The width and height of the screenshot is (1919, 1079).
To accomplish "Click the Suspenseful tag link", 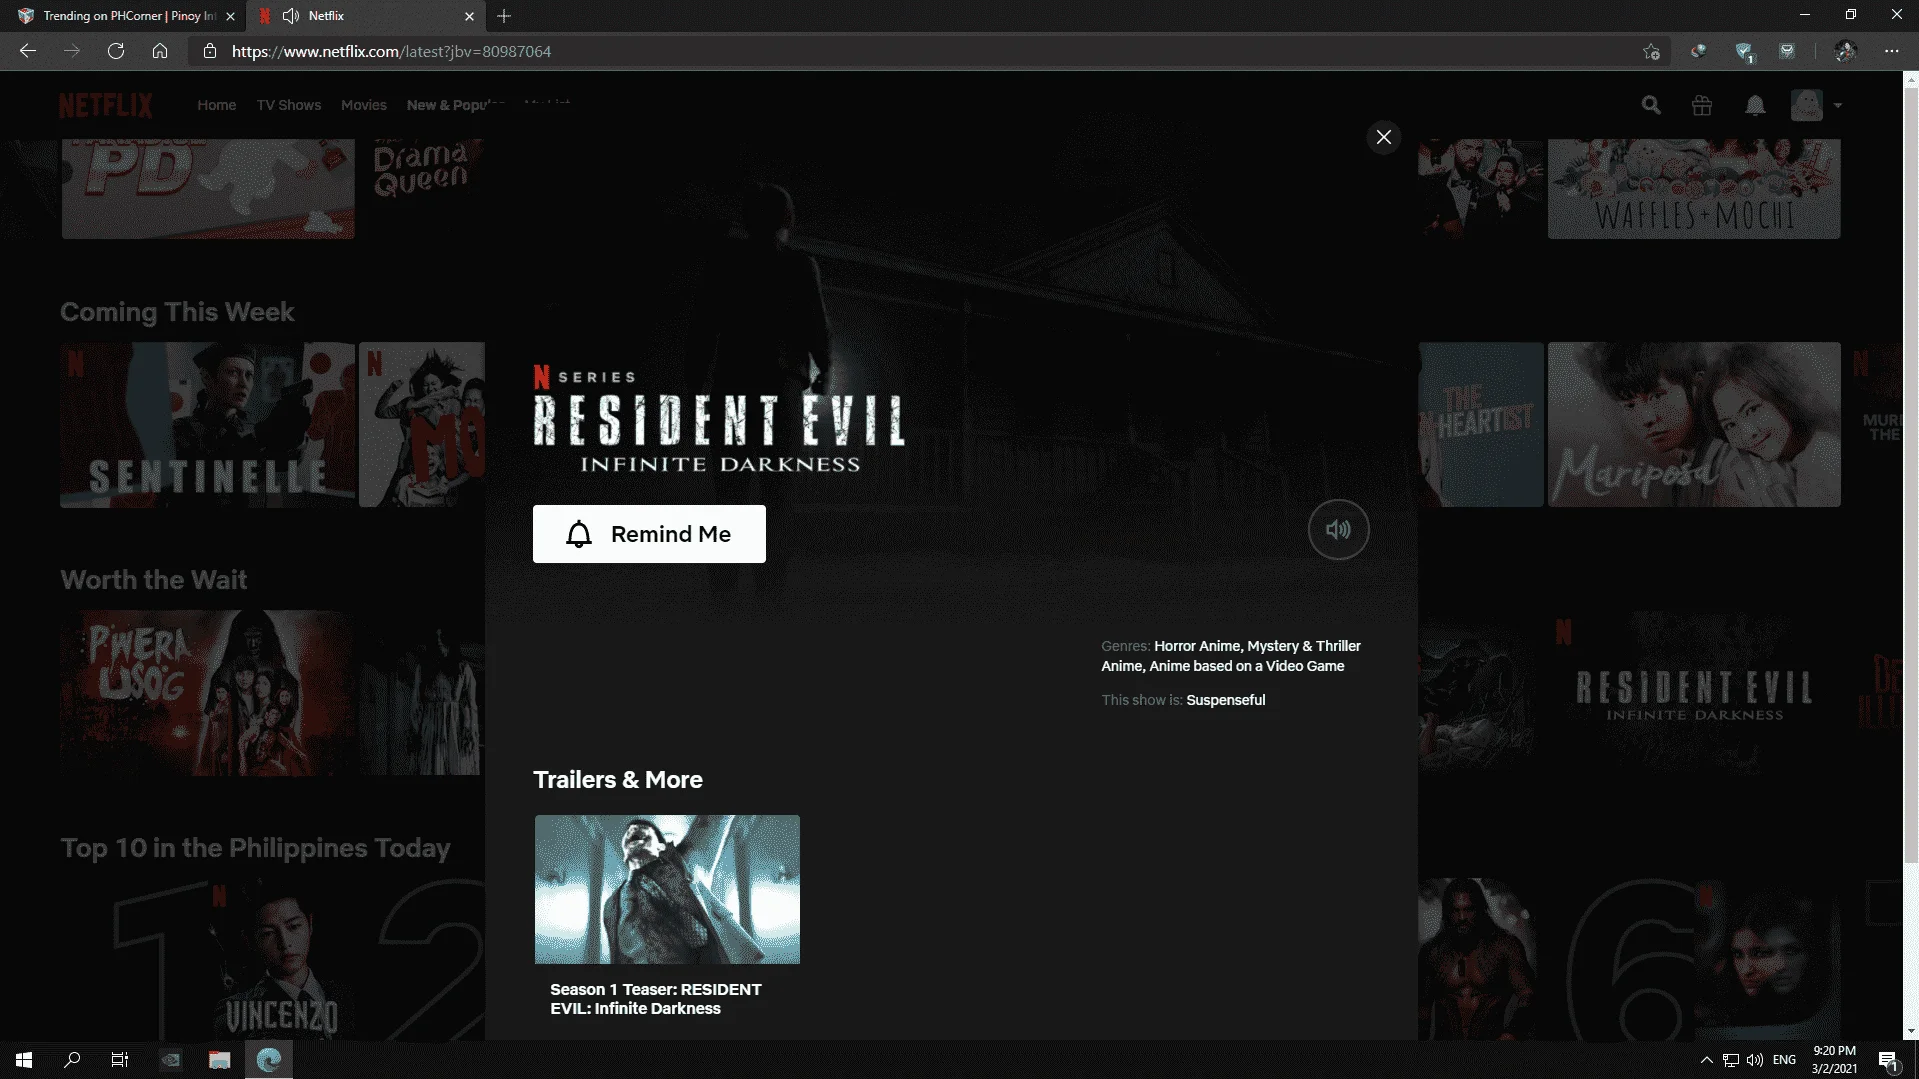I will pyautogui.click(x=1225, y=700).
